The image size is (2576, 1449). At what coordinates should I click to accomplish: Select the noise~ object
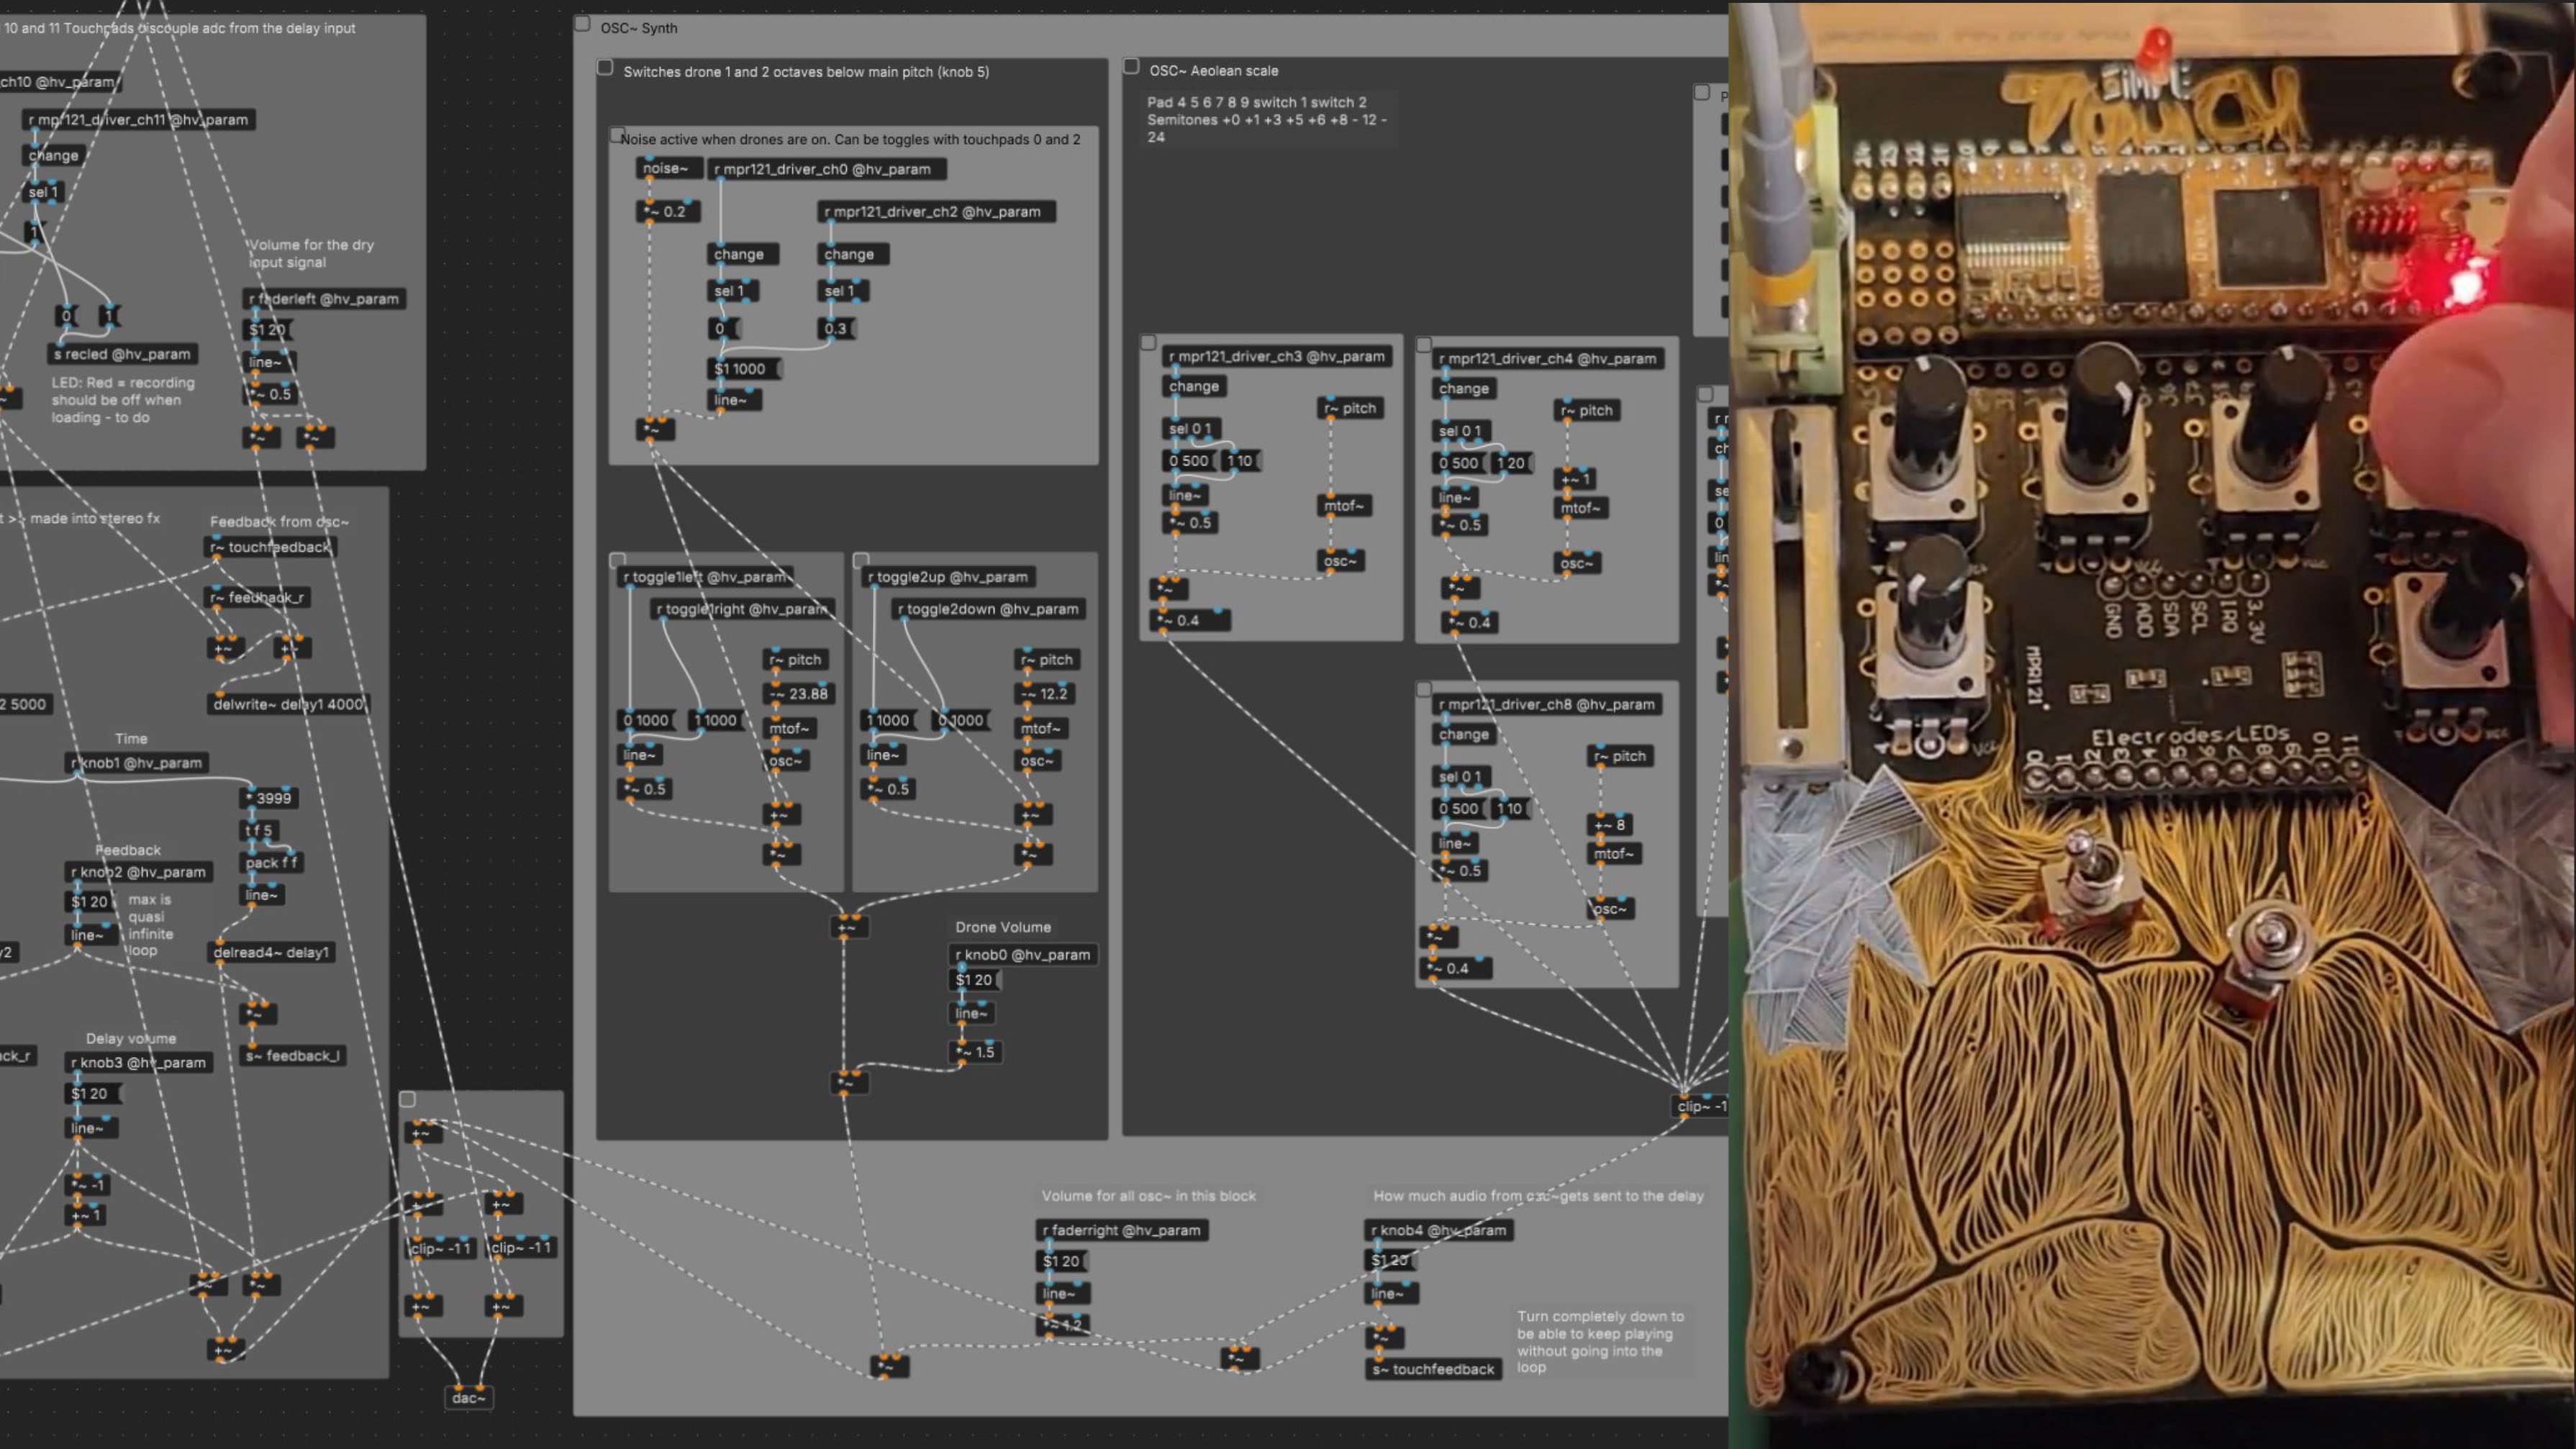(666, 169)
